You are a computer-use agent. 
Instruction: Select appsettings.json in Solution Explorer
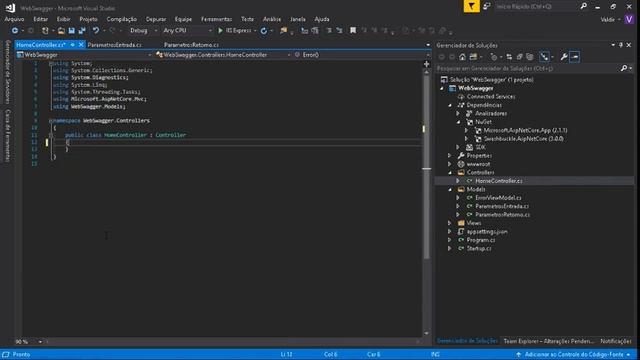pyautogui.click(x=487, y=232)
